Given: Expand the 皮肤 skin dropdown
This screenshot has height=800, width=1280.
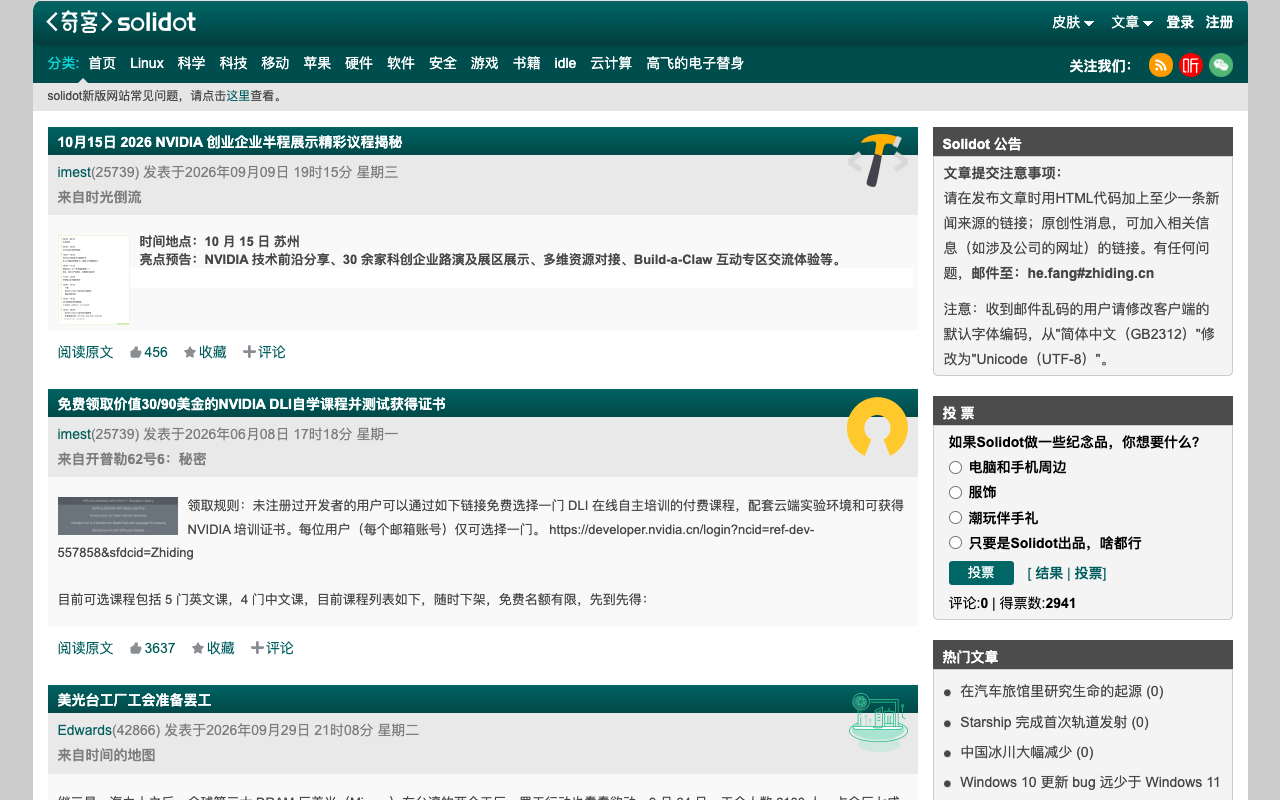Looking at the screenshot, I should click(x=1073, y=22).
